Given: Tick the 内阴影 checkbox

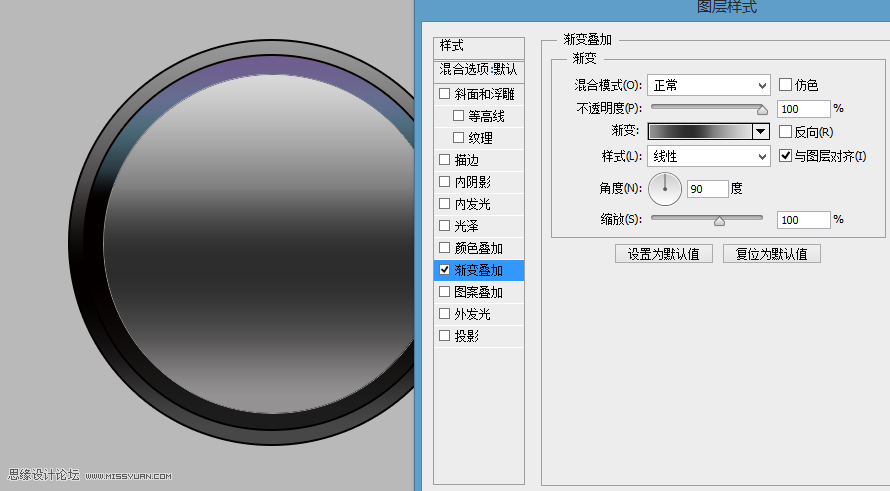Looking at the screenshot, I should 444,182.
